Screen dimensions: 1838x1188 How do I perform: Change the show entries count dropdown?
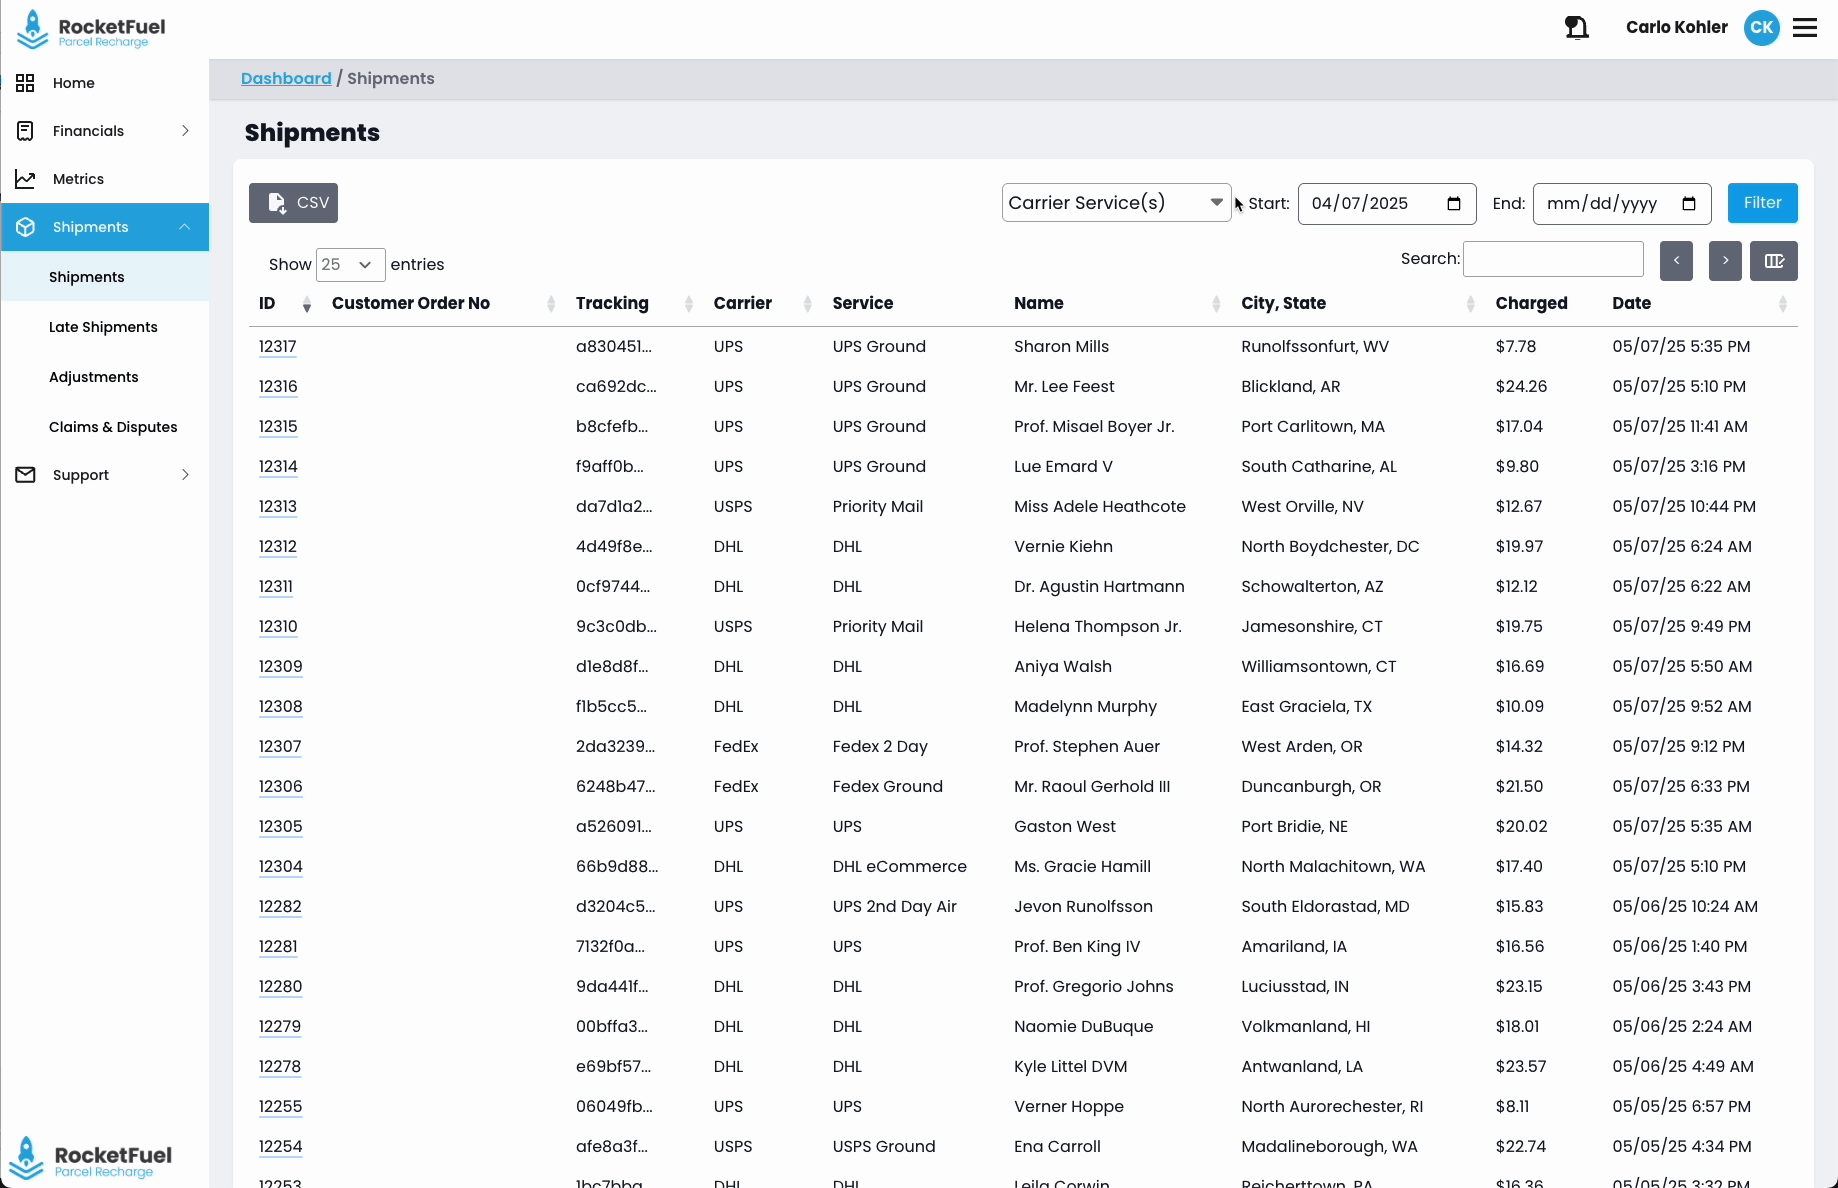click(350, 265)
